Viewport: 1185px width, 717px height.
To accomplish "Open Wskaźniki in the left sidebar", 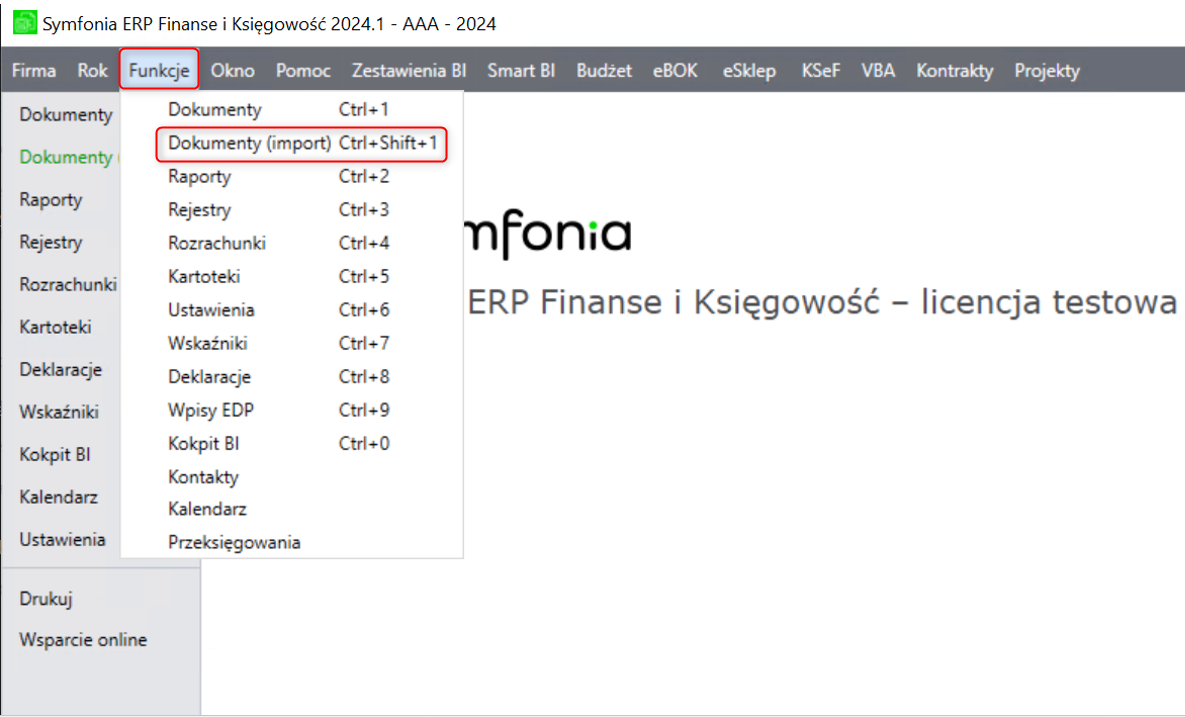I will click(59, 412).
